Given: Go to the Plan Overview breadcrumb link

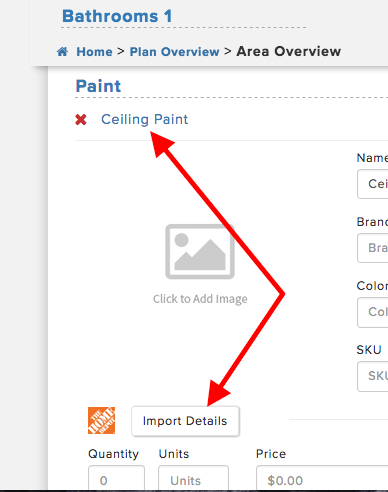Looking at the screenshot, I should [x=174, y=52].
